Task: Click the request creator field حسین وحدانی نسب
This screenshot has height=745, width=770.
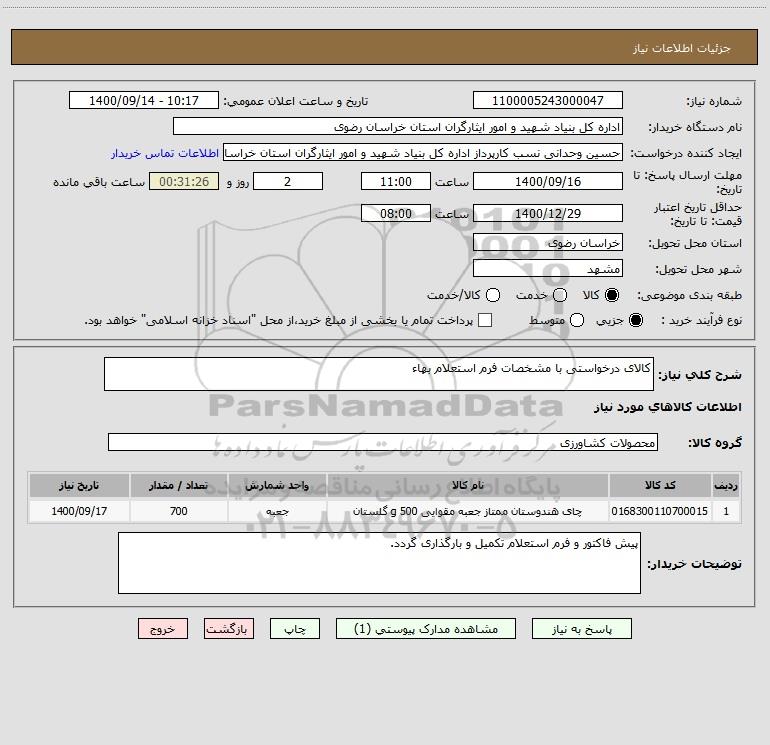Action: (423, 152)
